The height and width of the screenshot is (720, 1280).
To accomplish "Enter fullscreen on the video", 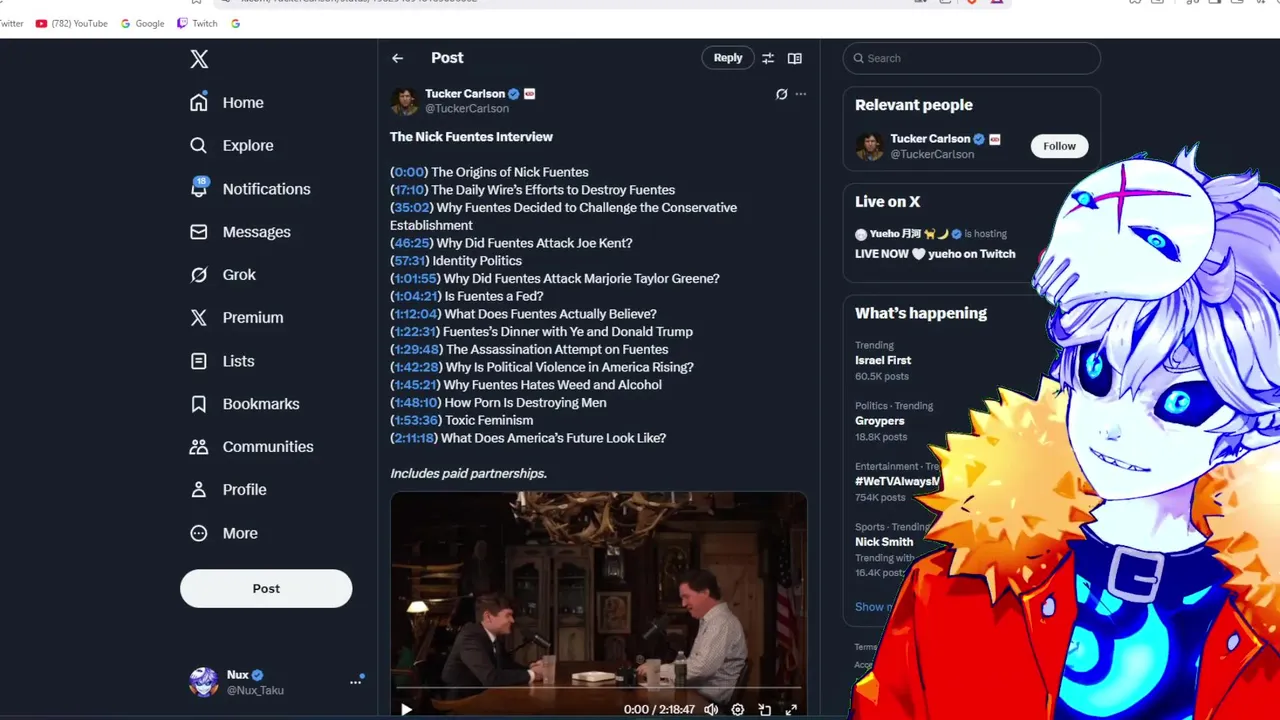I will 791,709.
